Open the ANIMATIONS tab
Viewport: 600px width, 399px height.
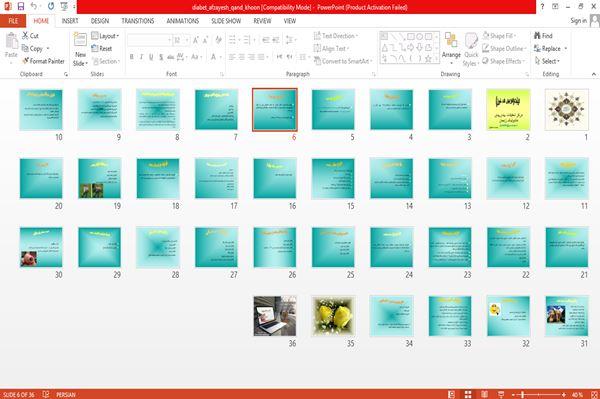[x=183, y=21]
